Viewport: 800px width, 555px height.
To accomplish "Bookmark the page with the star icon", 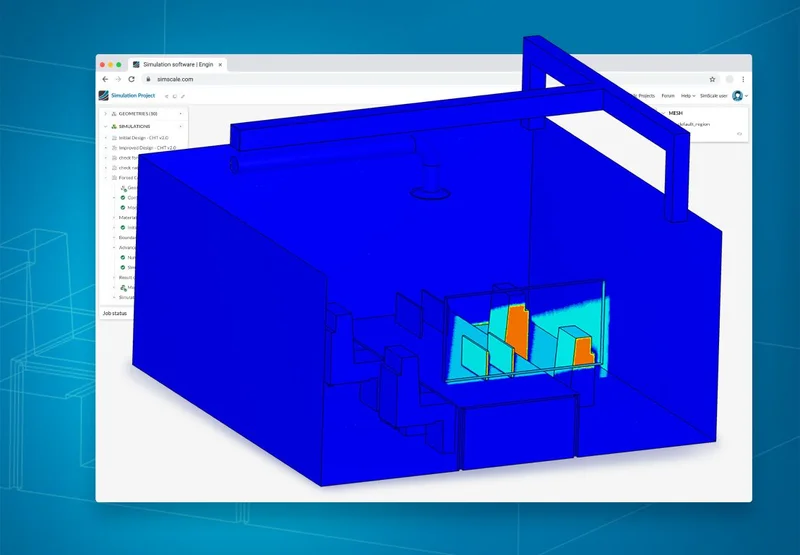I will point(712,78).
